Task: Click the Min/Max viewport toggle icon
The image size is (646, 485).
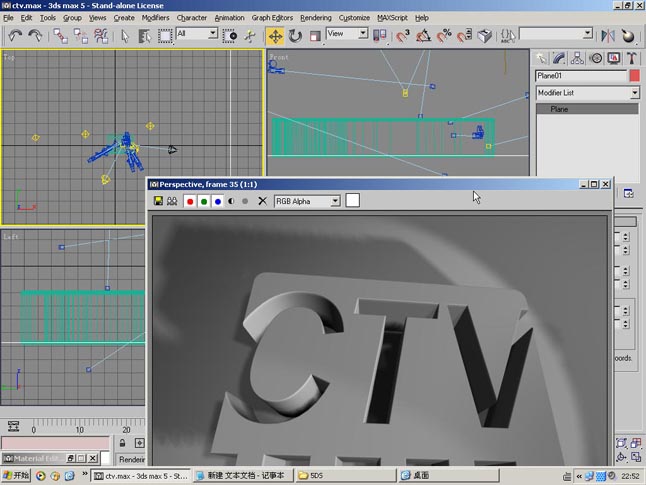Action: click(635, 457)
